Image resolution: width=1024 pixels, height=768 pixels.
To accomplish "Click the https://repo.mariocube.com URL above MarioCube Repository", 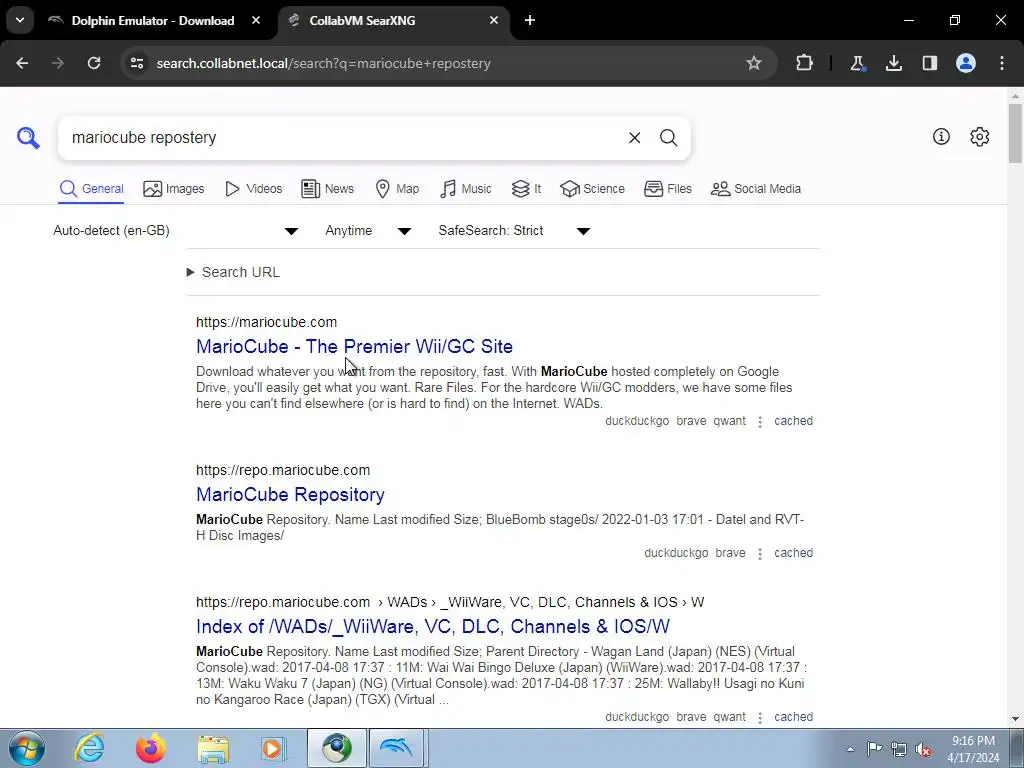I will (x=283, y=470).
